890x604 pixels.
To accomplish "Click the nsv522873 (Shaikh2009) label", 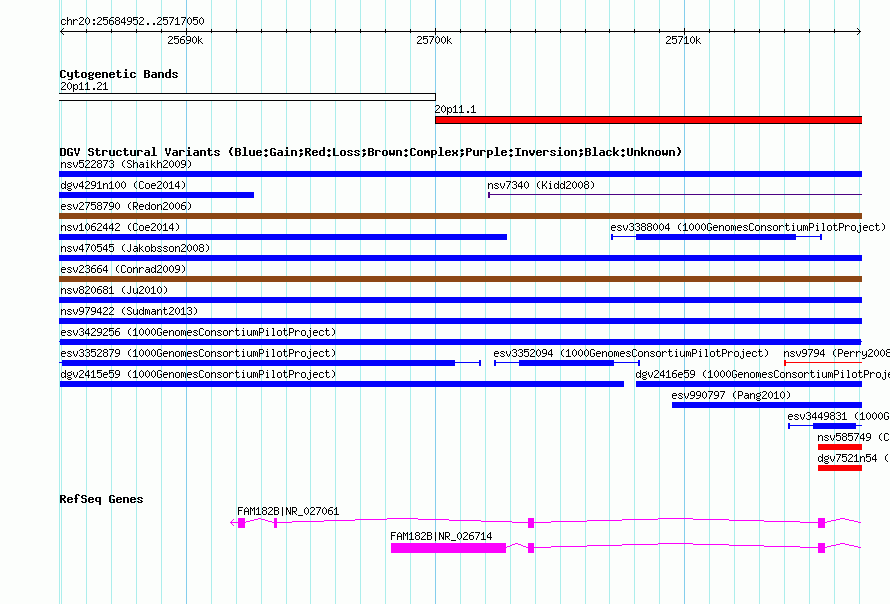I will 126,164.
